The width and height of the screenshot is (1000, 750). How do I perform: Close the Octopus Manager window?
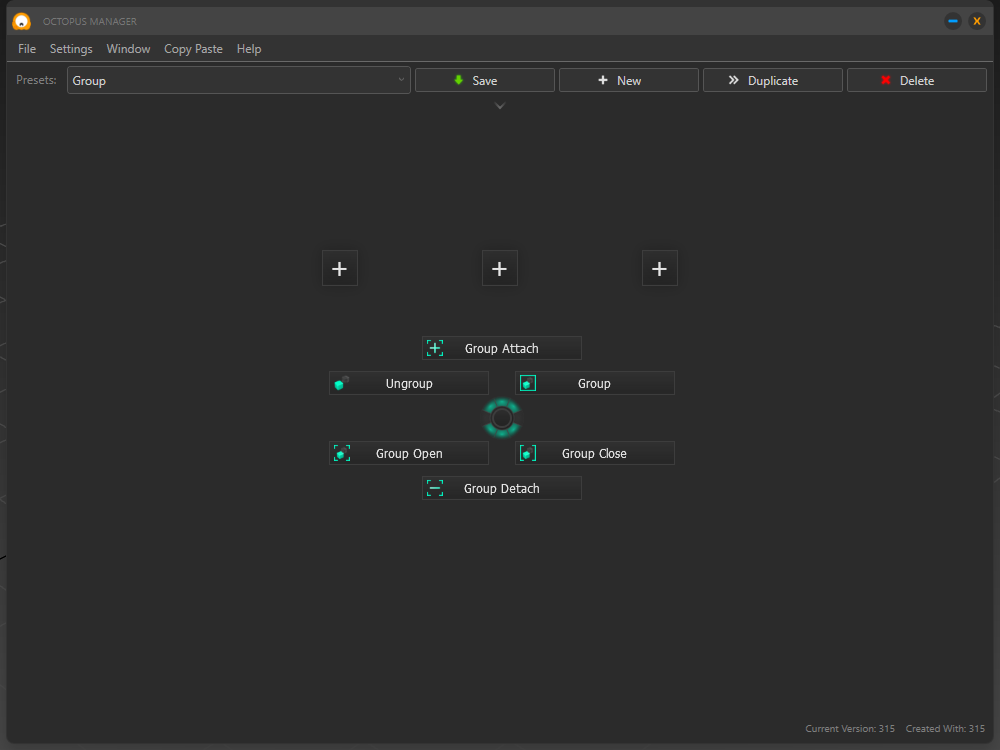pos(977,21)
